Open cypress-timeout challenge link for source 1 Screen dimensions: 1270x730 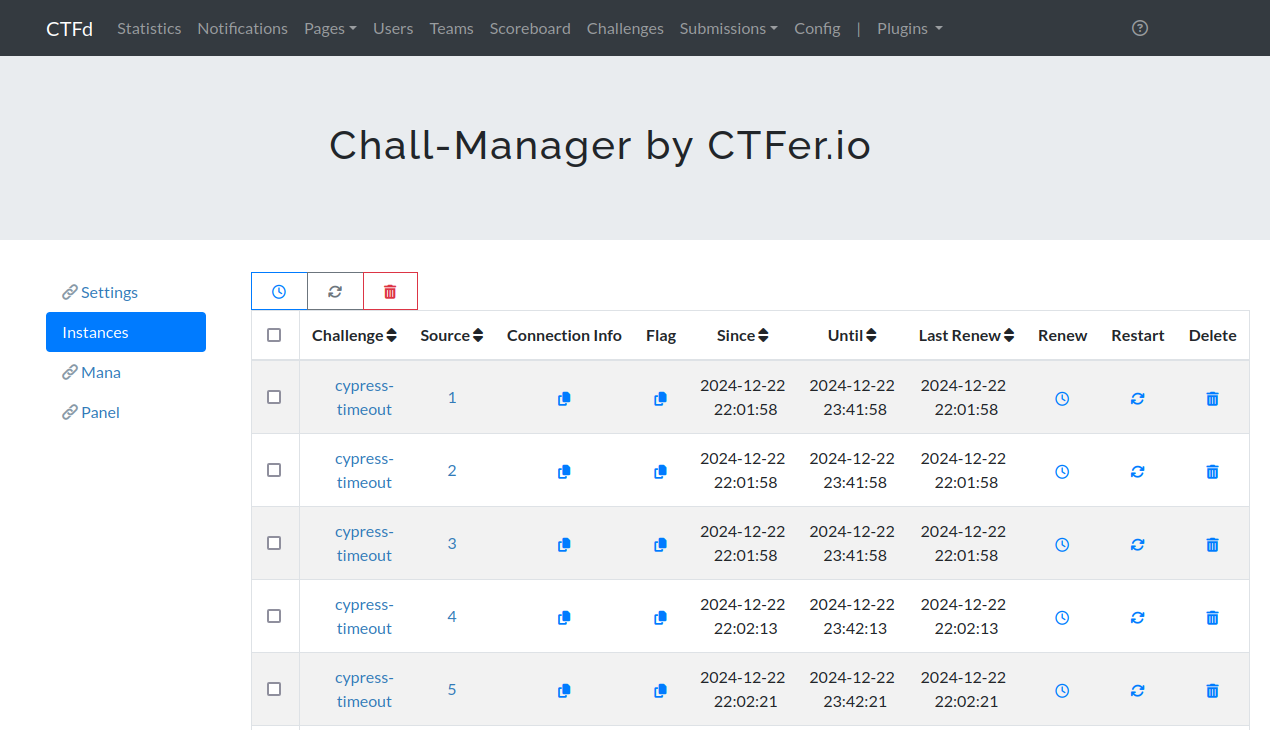point(364,397)
